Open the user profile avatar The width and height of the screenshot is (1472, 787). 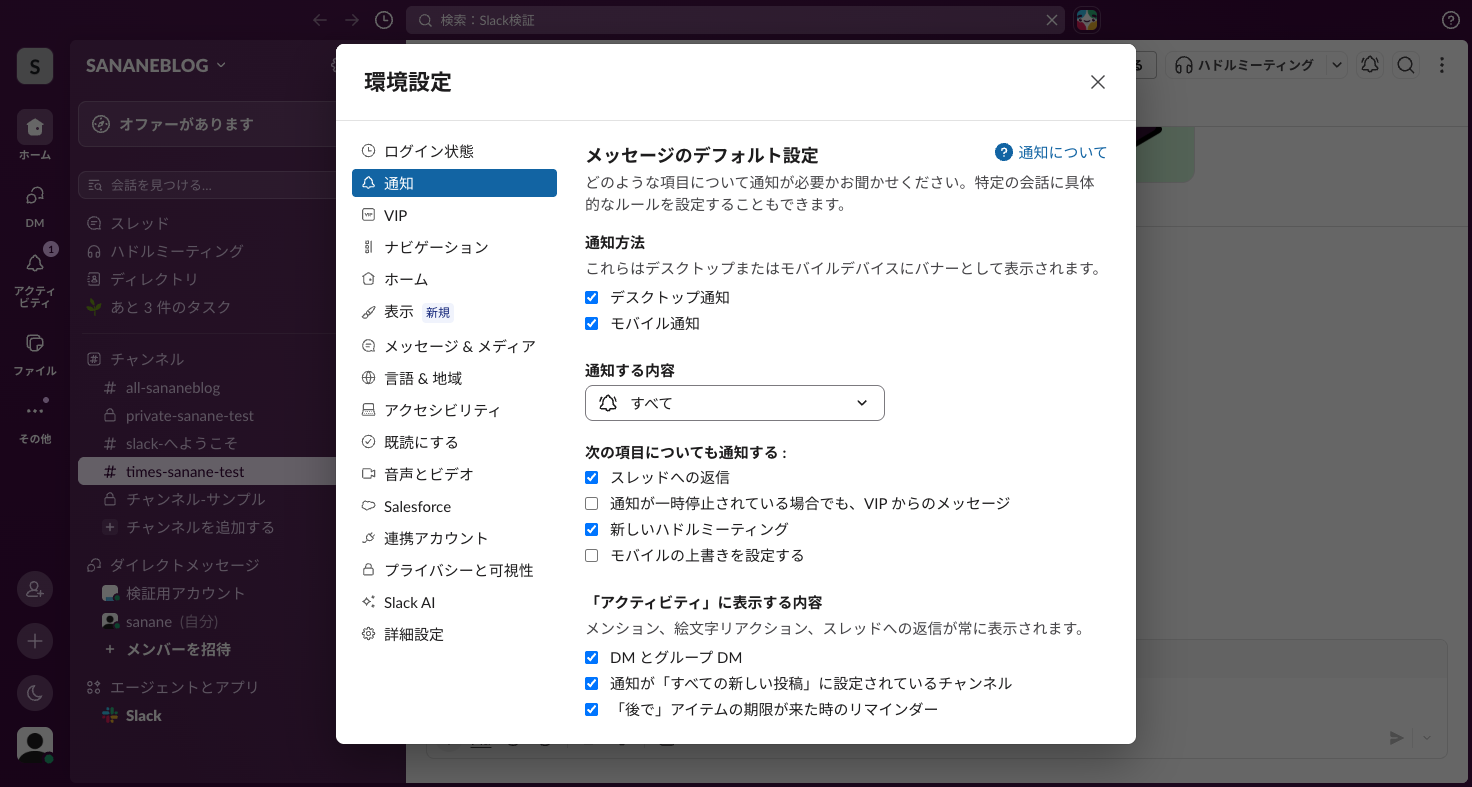35,745
